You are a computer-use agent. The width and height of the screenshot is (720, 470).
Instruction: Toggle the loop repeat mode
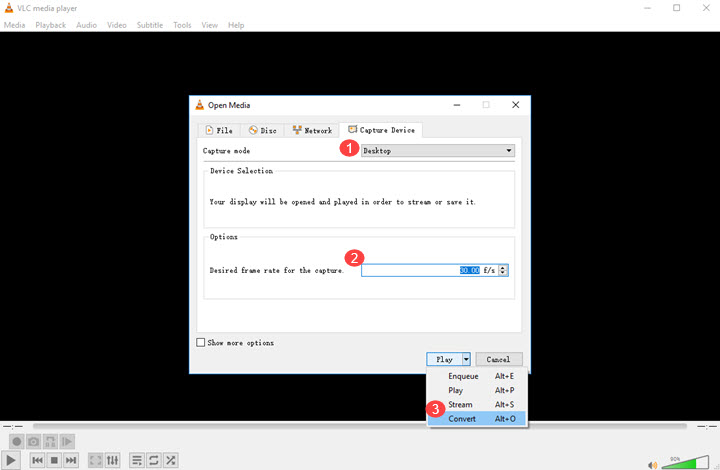[154, 460]
